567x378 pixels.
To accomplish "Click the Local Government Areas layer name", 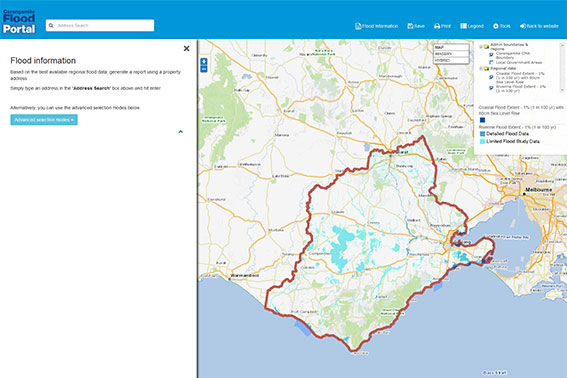I will pyautogui.click(x=519, y=63).
